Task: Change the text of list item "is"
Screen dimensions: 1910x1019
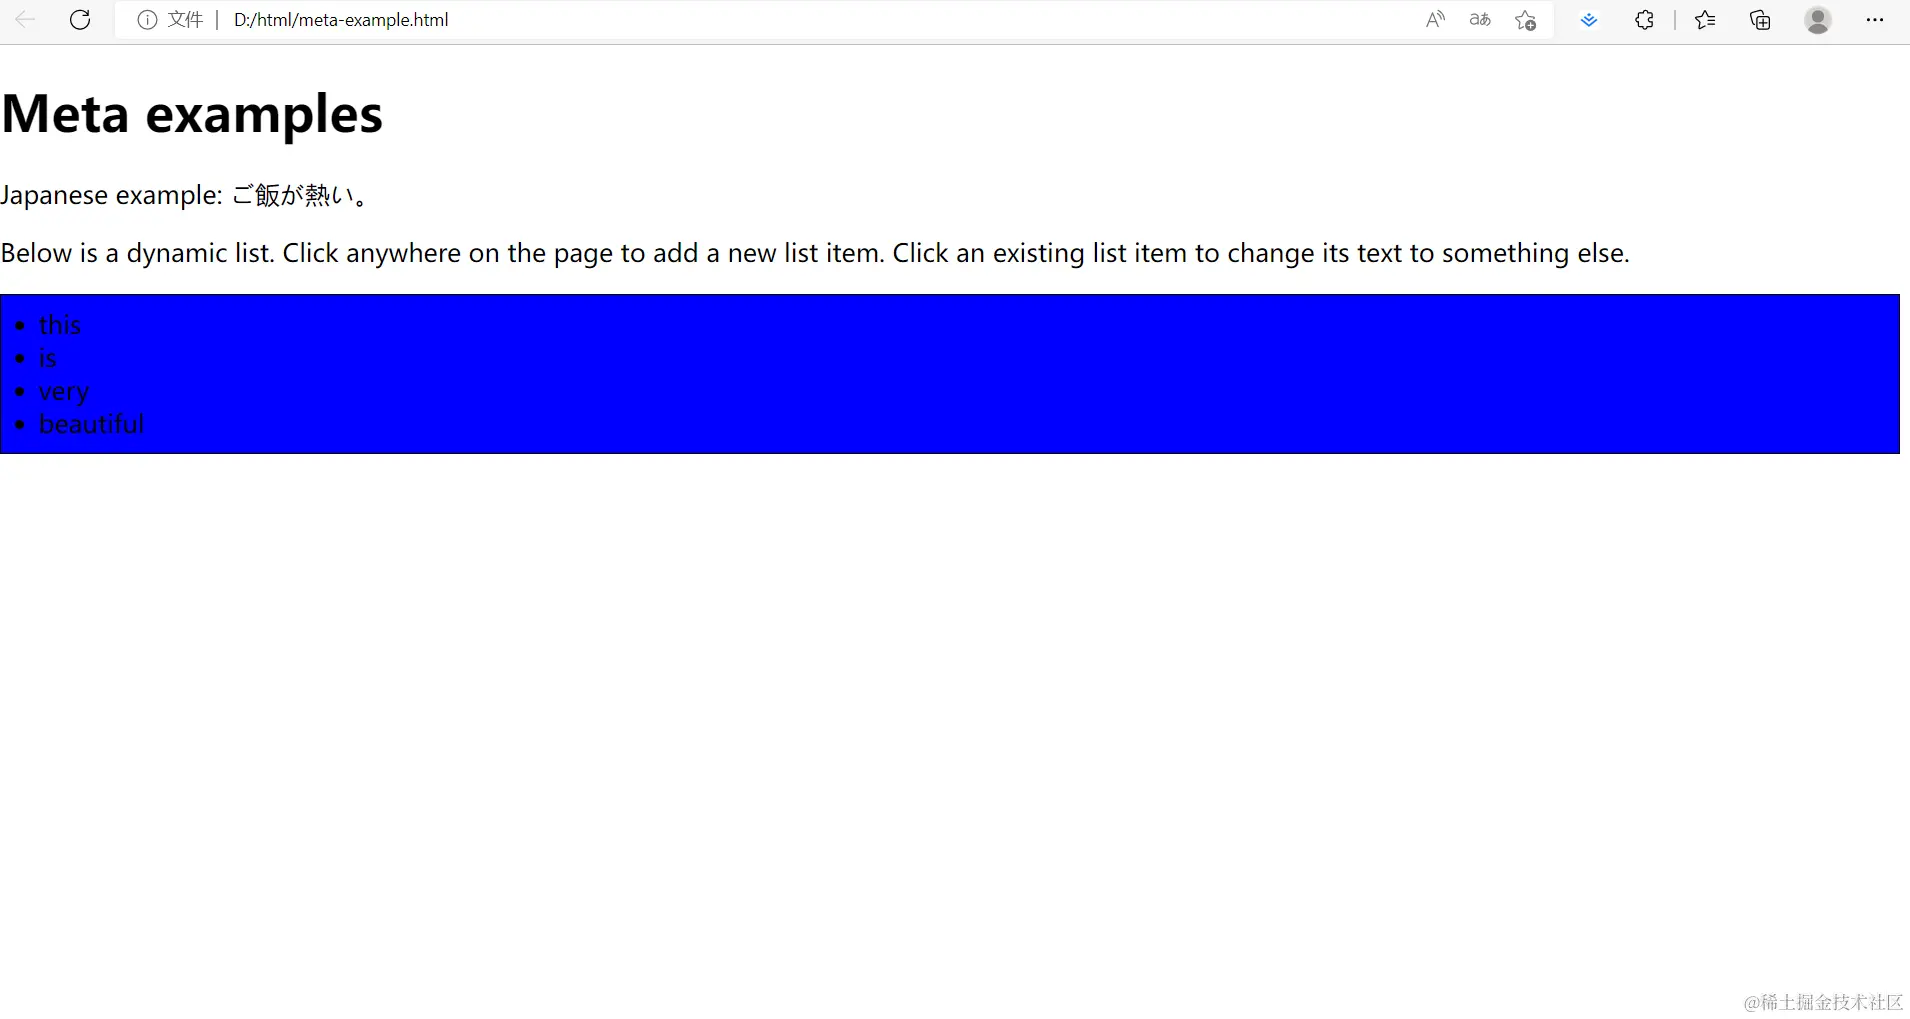Action: click(47, 358)
